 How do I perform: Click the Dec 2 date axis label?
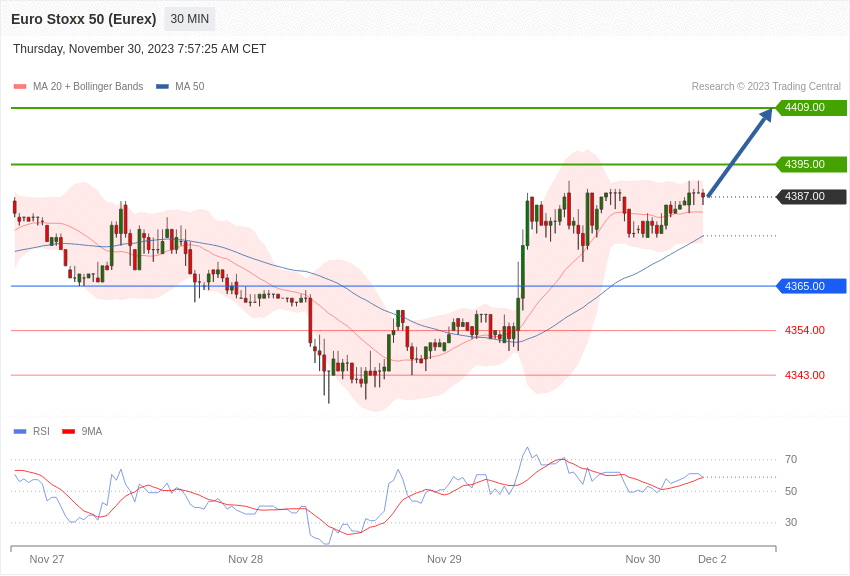point(712,559)
